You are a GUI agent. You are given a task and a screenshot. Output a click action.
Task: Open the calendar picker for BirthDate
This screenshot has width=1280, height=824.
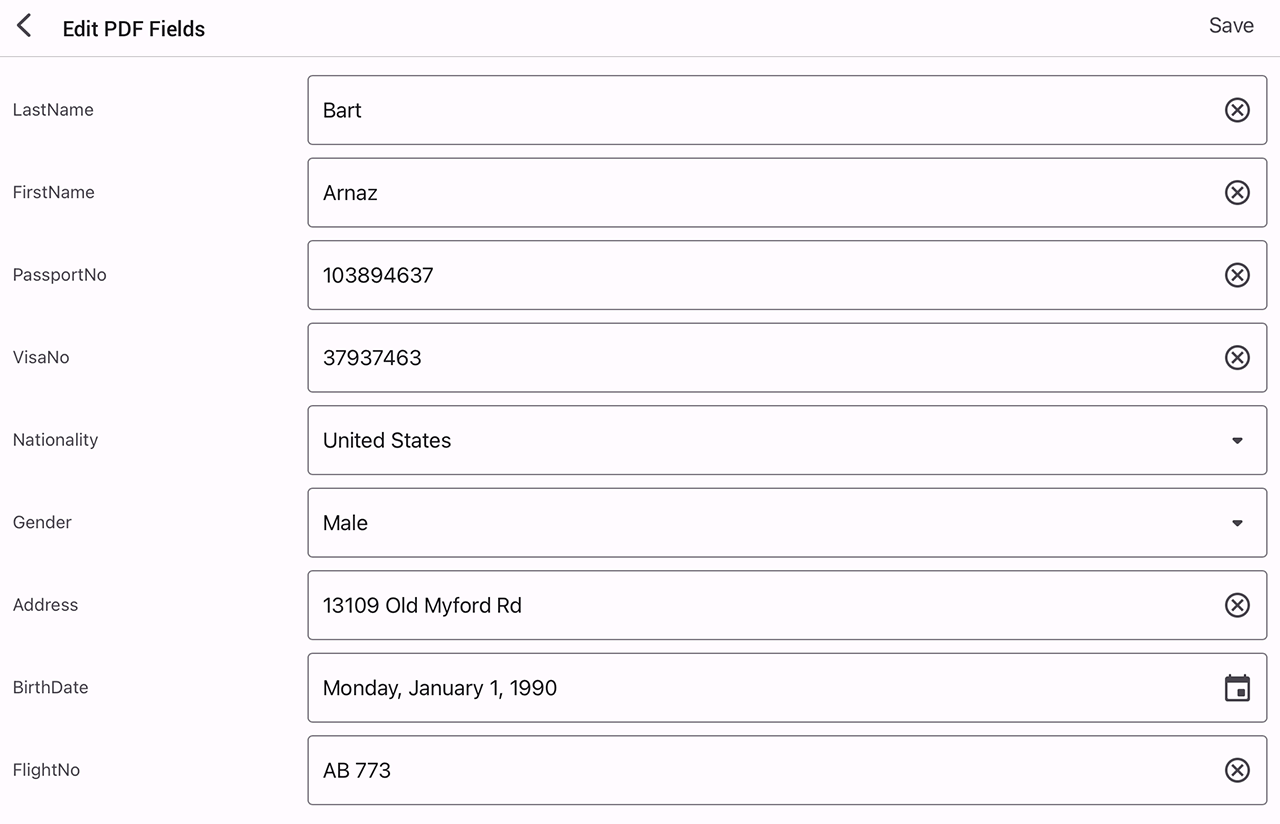coord(1237,688)
